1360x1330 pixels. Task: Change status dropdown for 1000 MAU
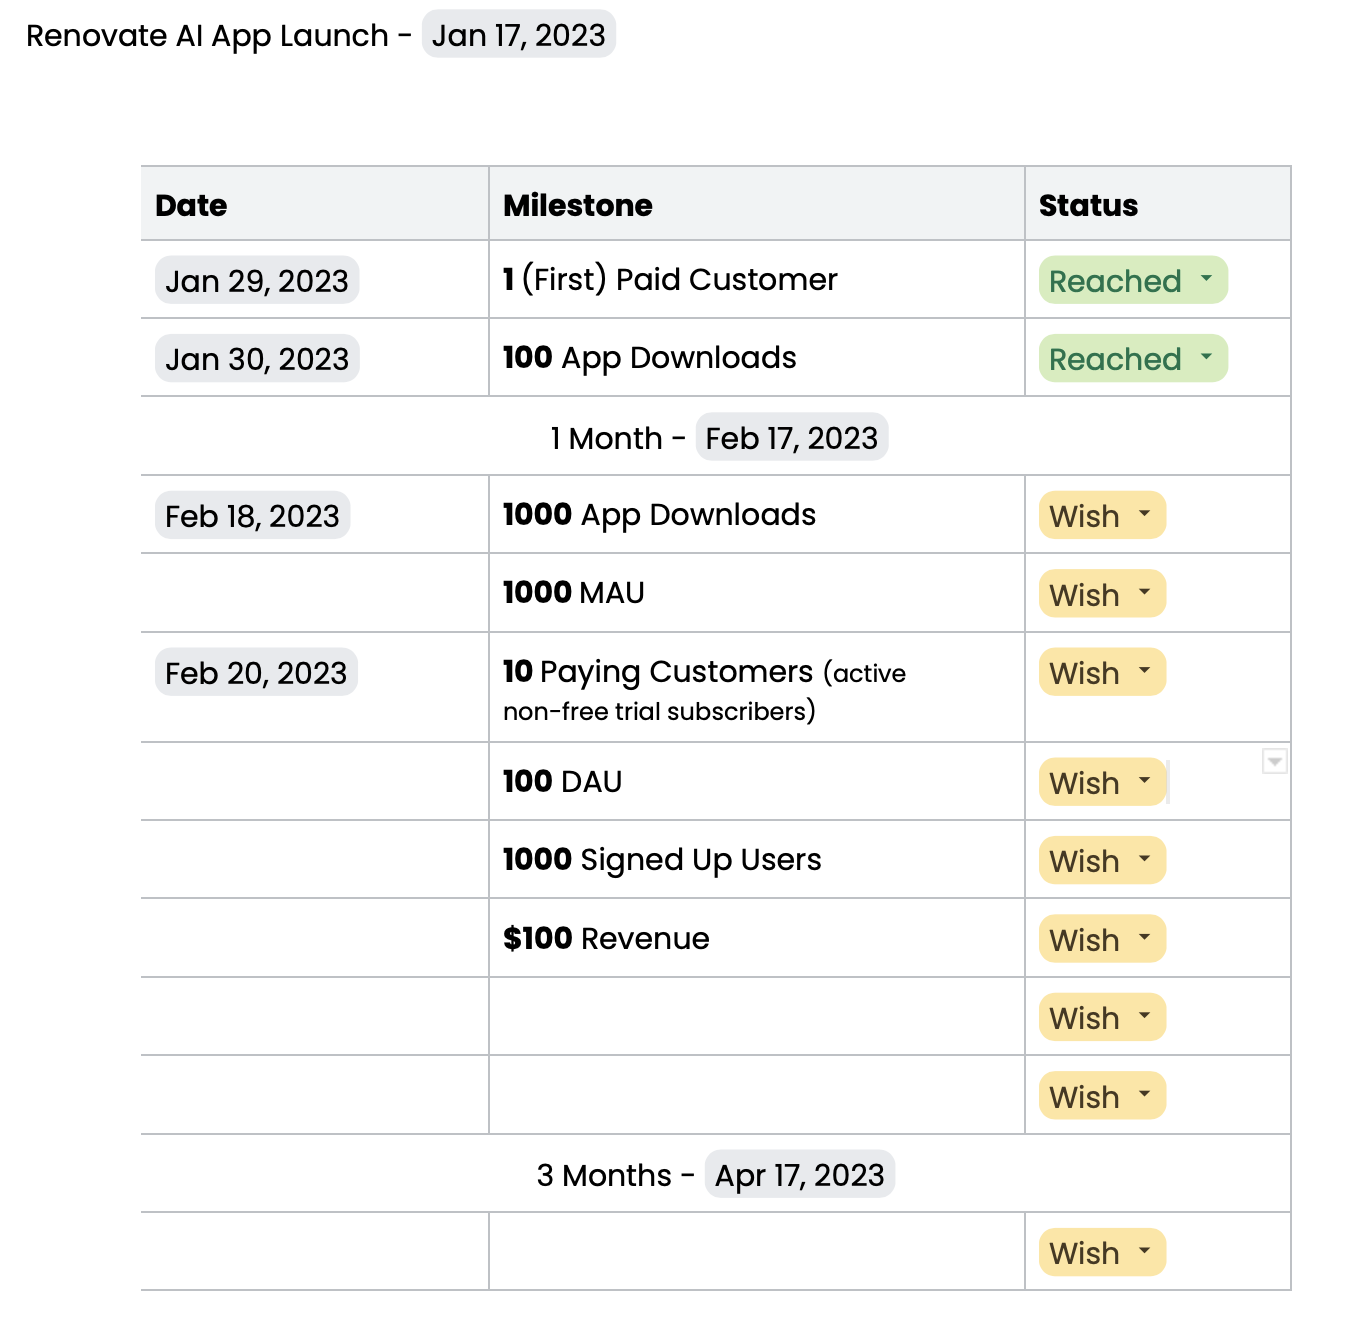point(1102,595)
